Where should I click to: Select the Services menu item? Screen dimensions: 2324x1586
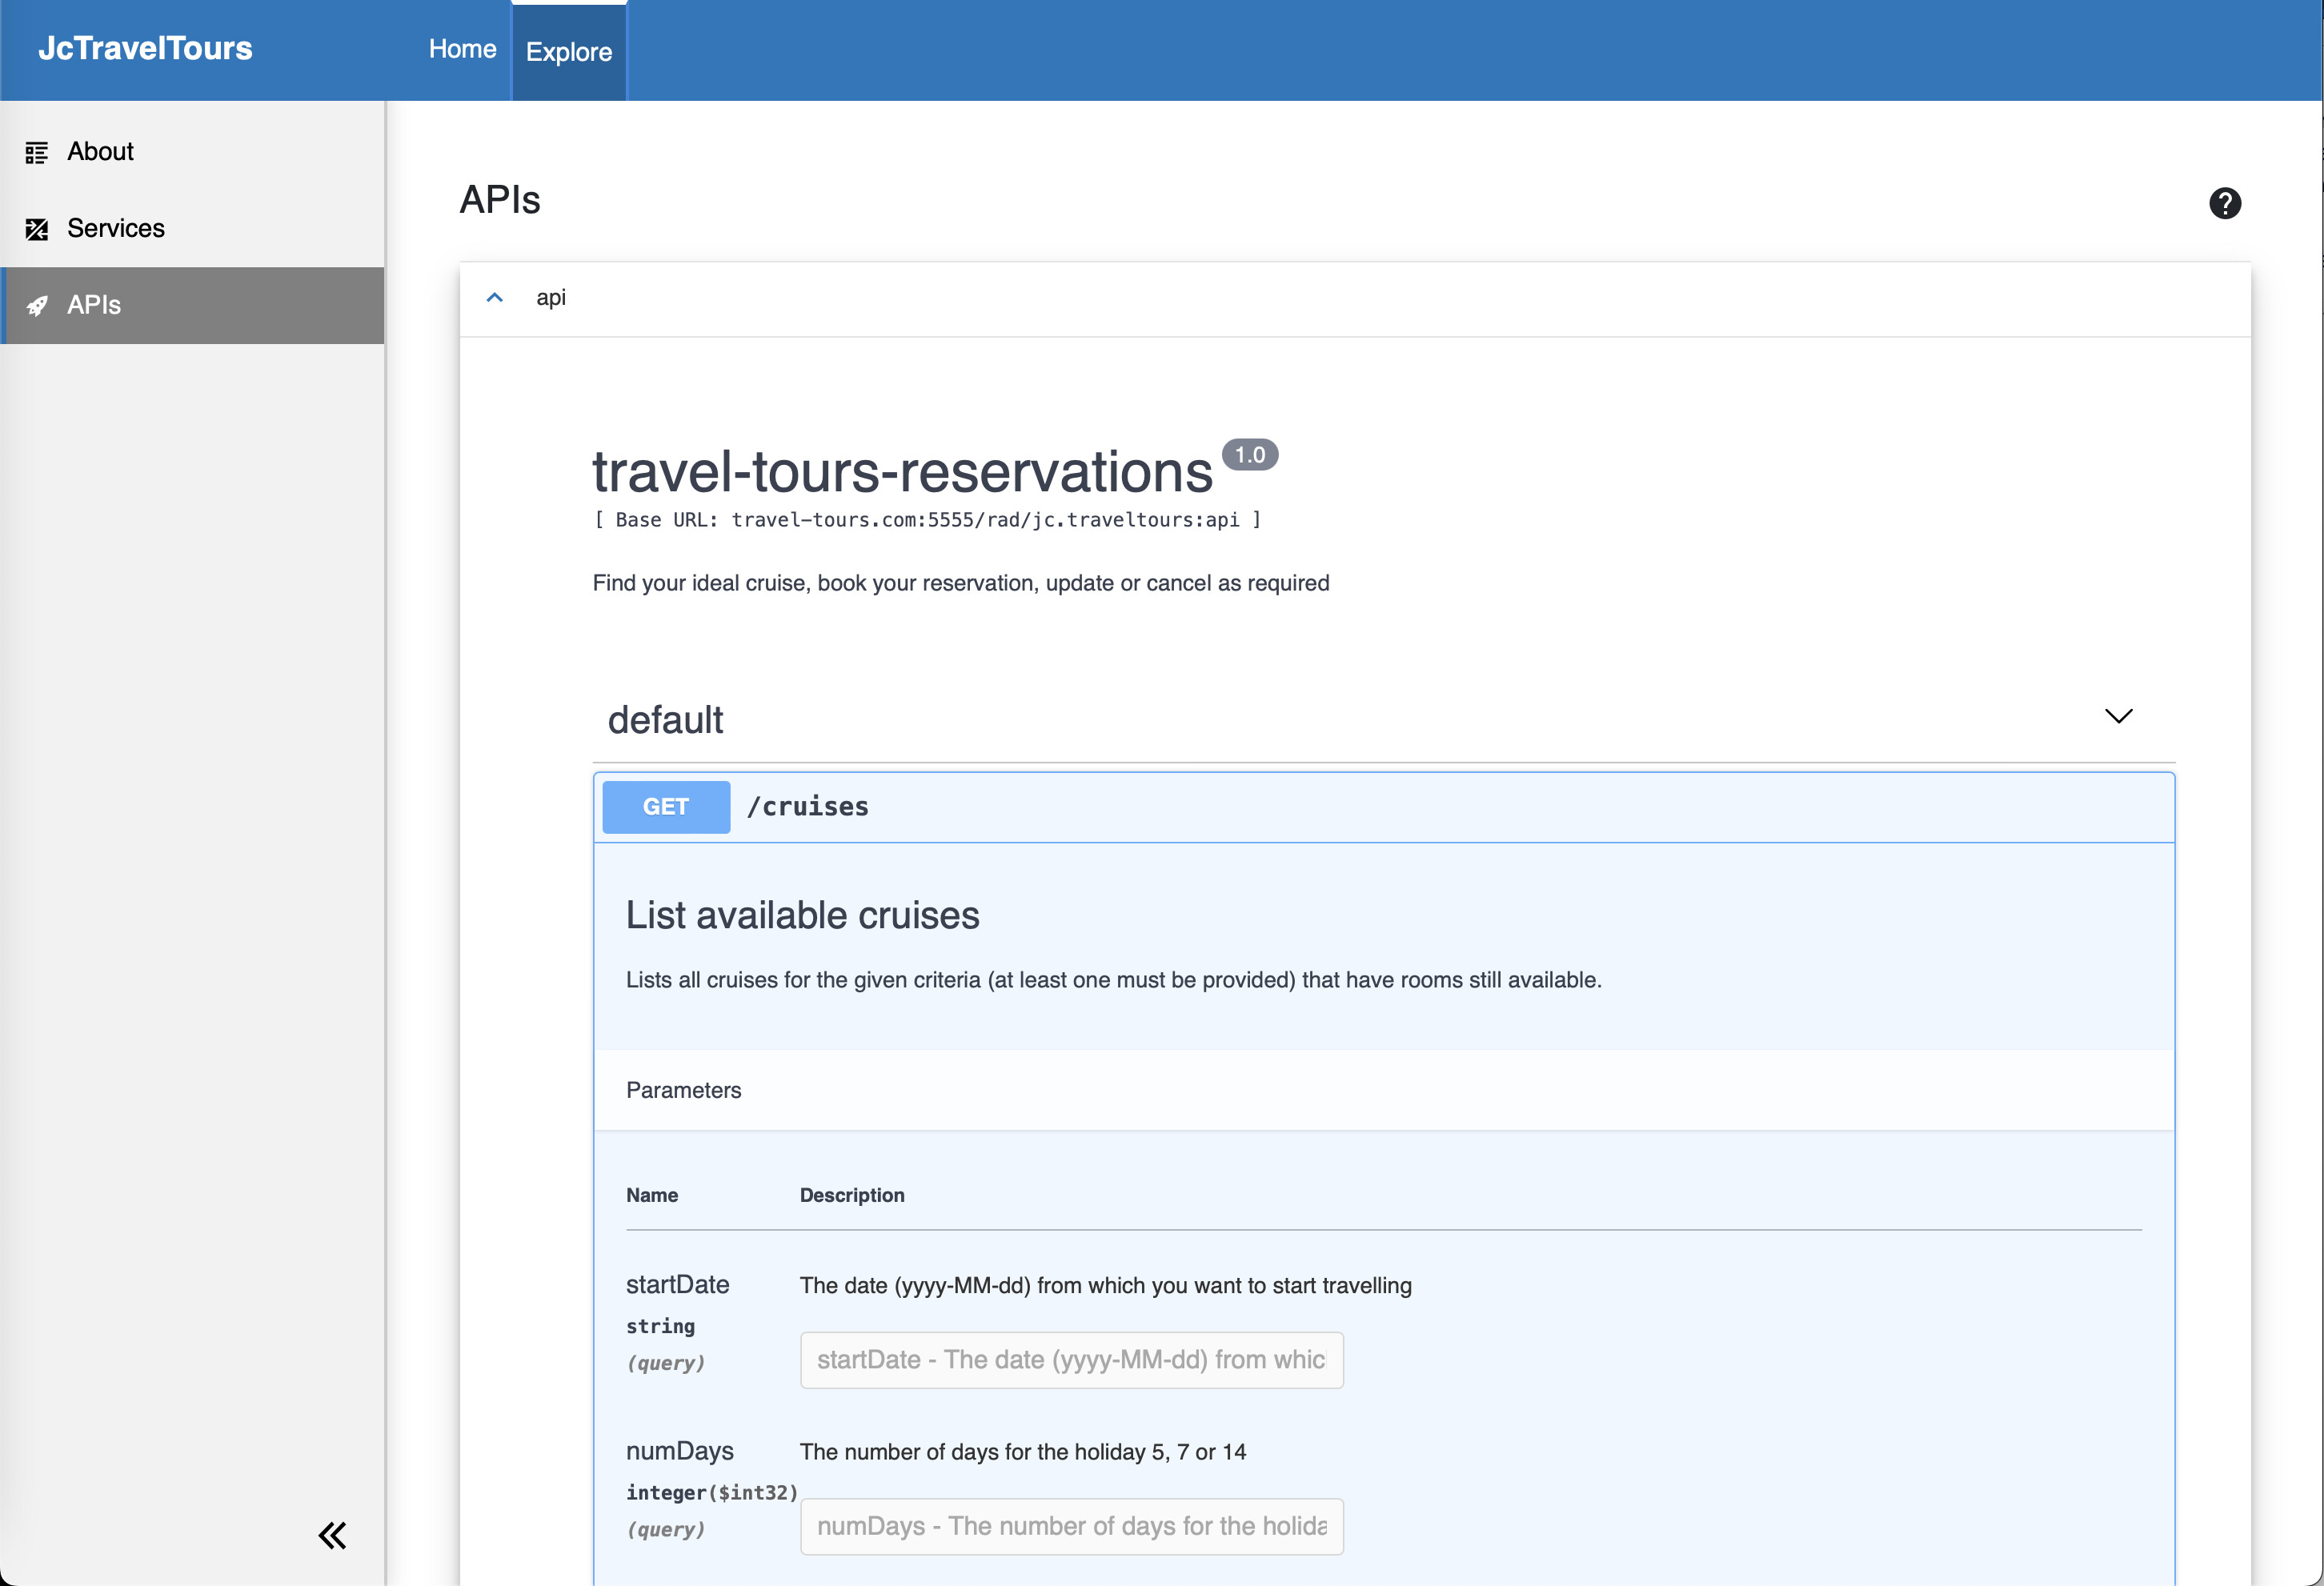[116, 229]
